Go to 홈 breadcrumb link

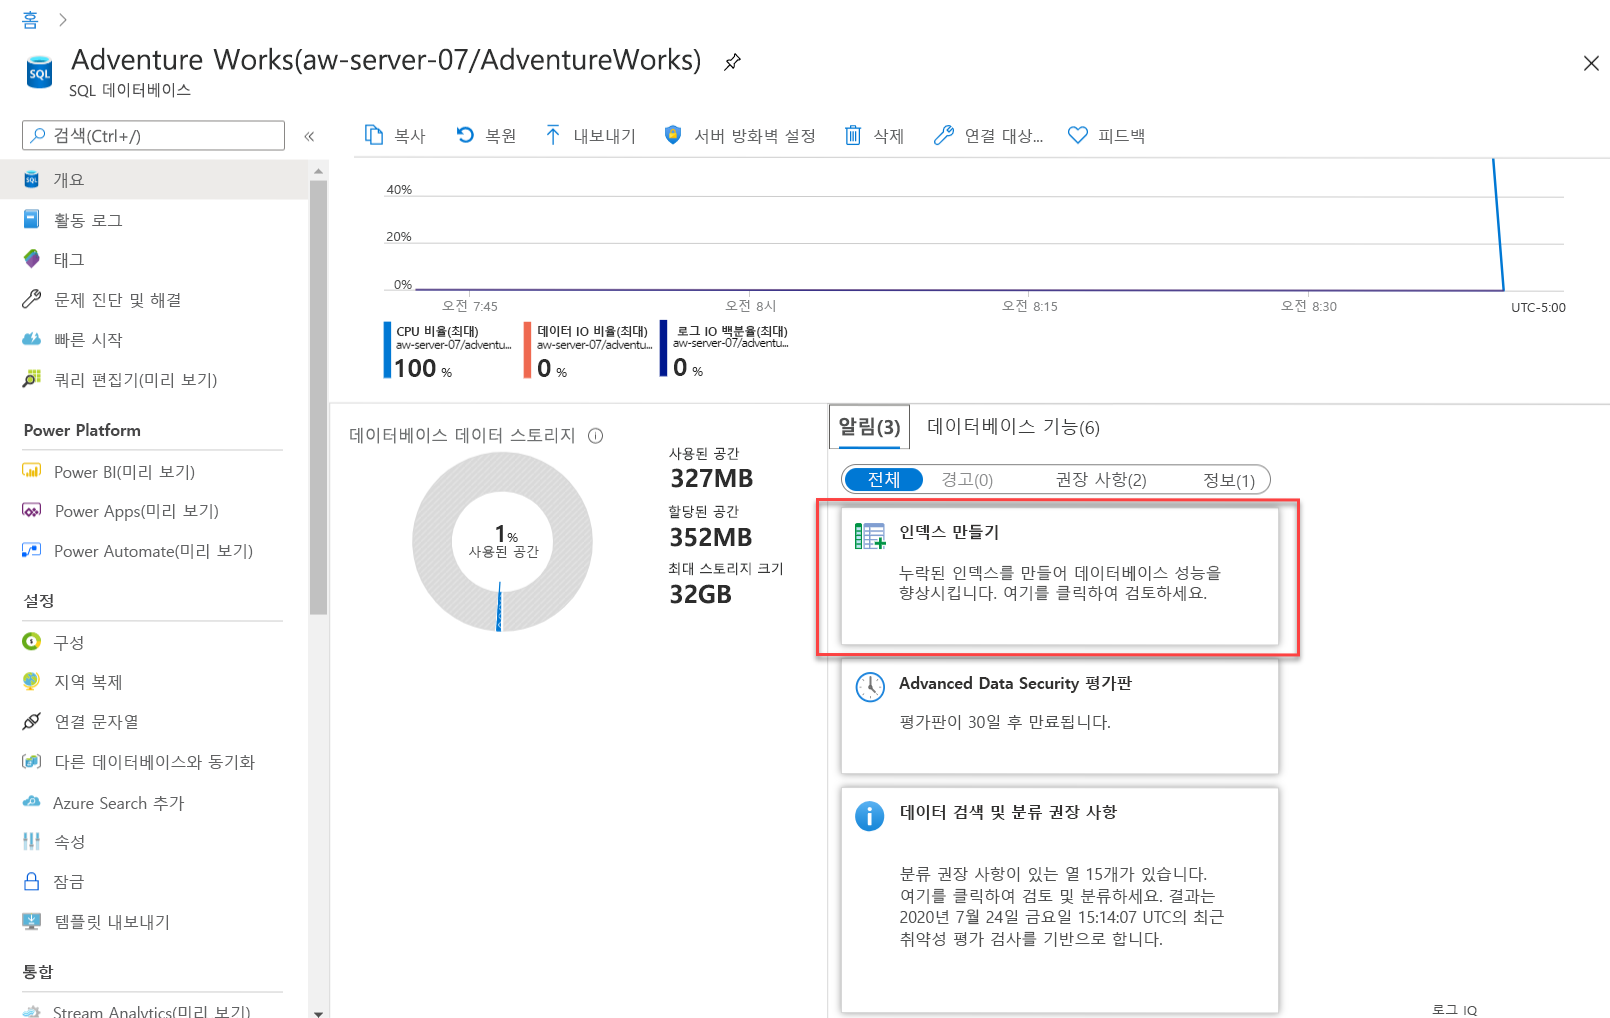(30, 20)
